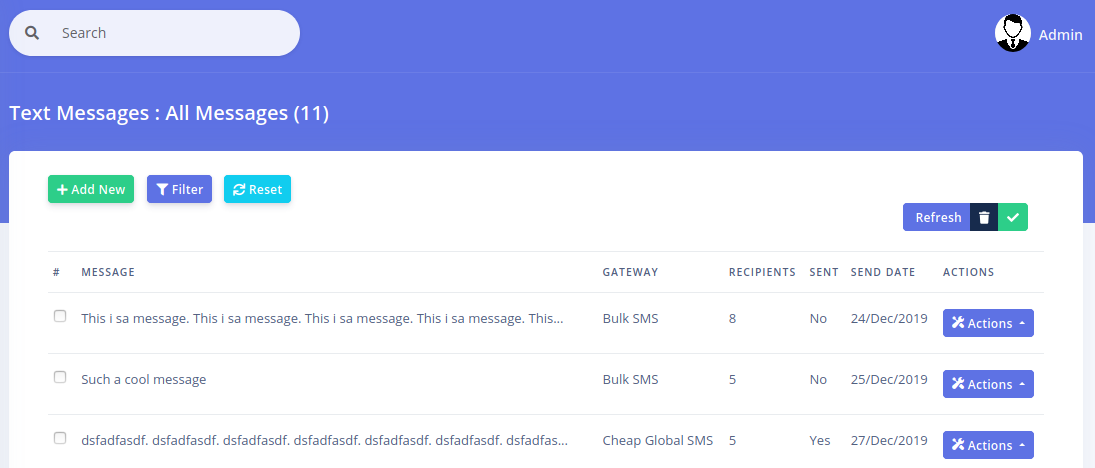
Task: Select the 'Such a cool message' checkbox
Action: pyautogui.click(x=60, y=377)
